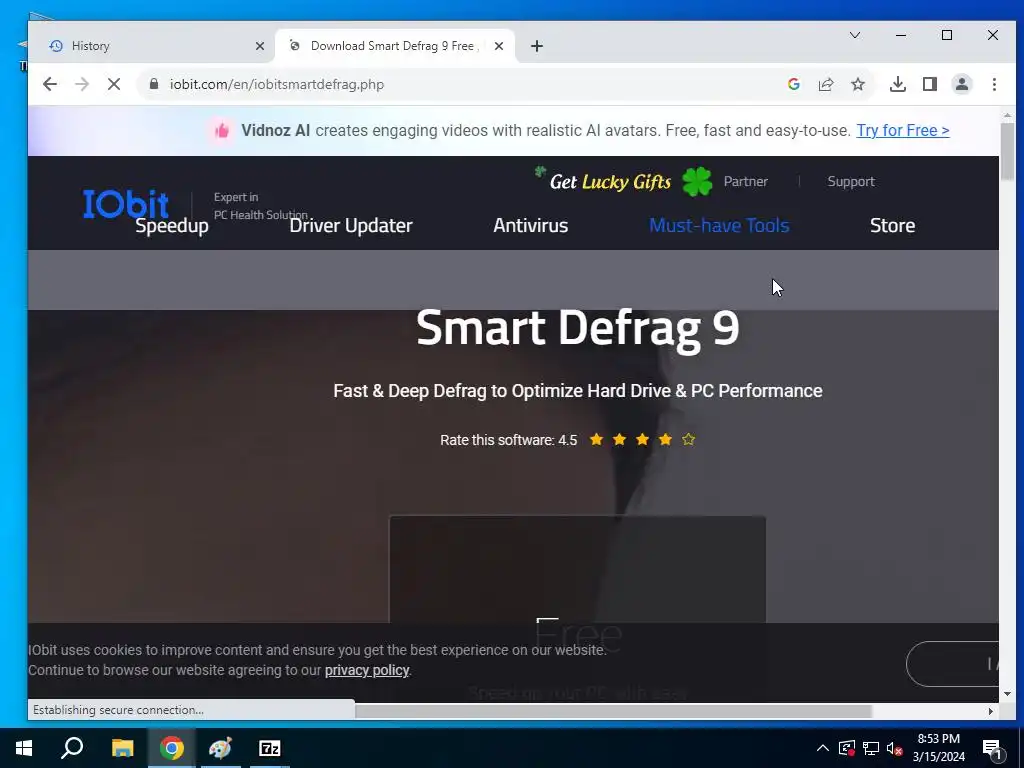Screen dimensions: 1024x768
Task: Toggle Chrome side panel
Action: (930, 84)
